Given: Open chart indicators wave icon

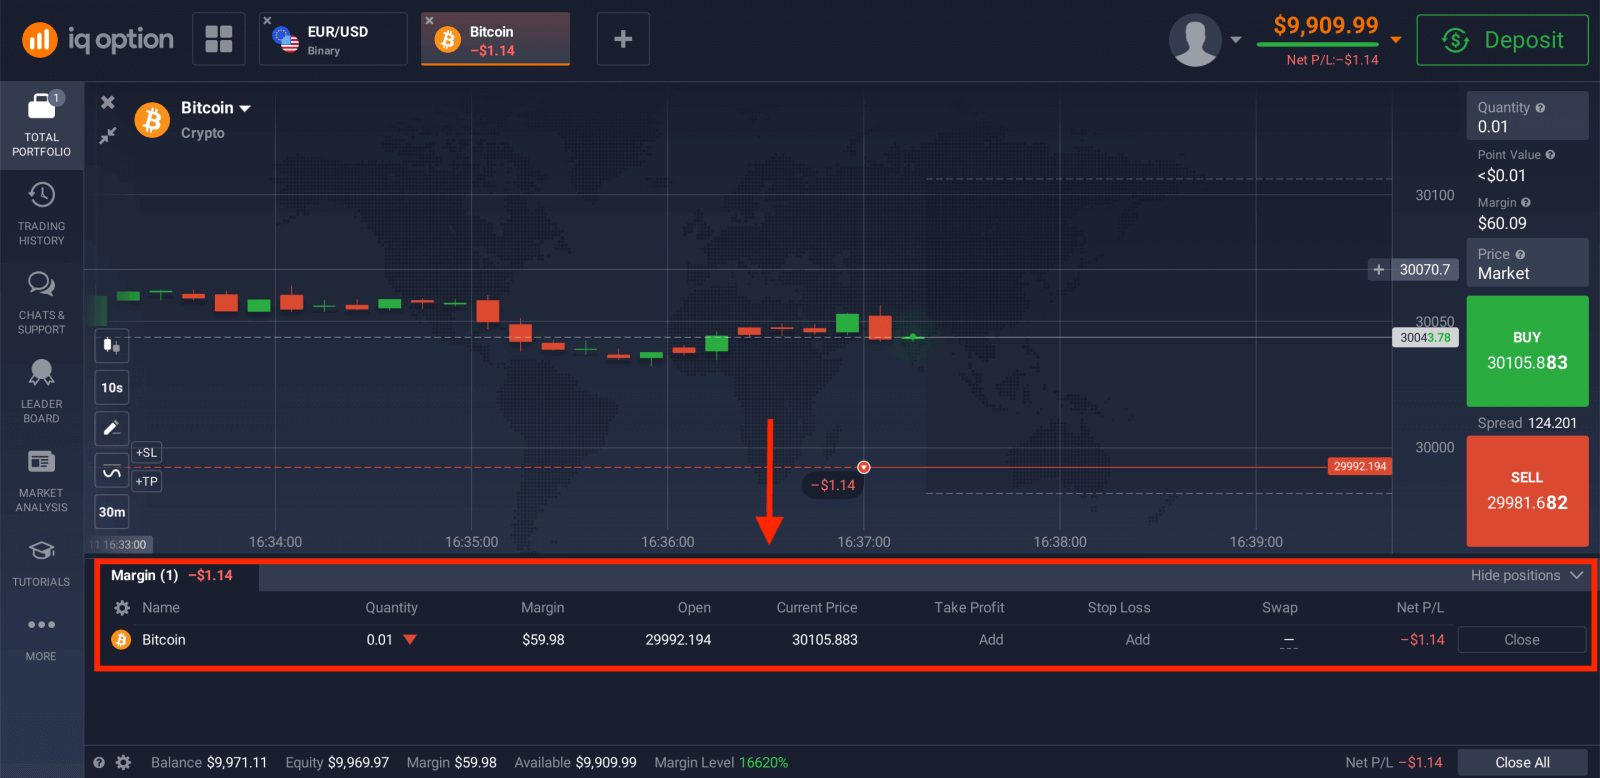Looking at the screenshot, I should pyautogui.click(x=112, y=472).
